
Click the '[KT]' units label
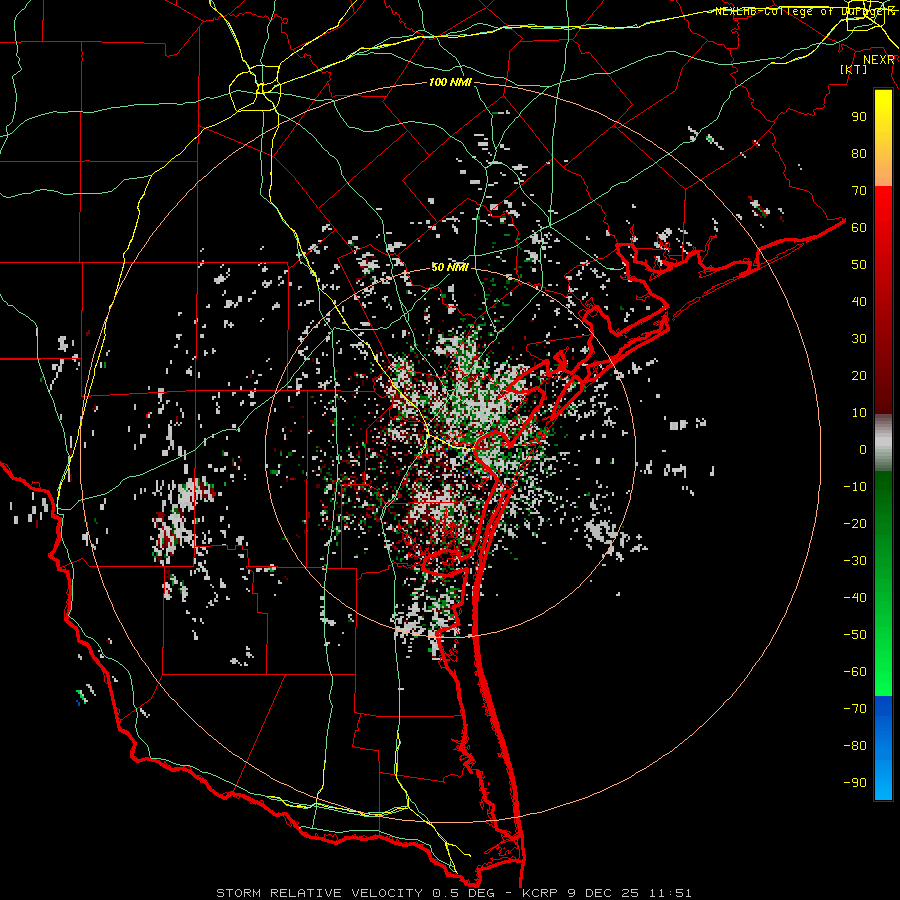[853, 69]
